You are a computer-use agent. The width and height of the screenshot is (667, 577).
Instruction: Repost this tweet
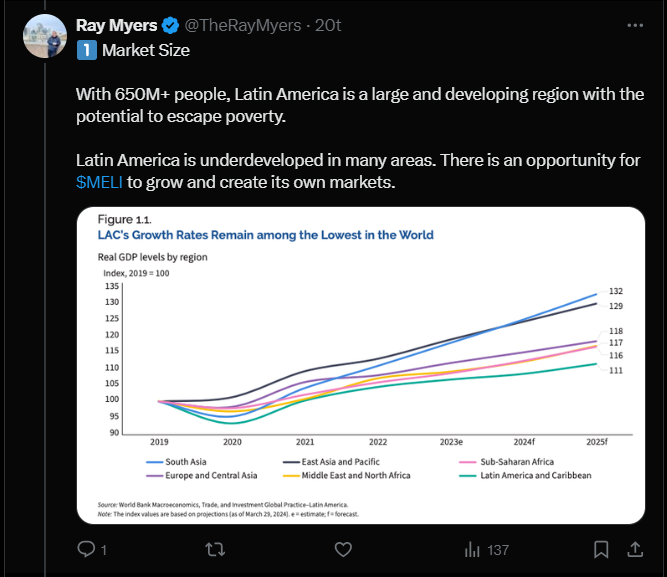pyautogui.click(x=213, y=549)
